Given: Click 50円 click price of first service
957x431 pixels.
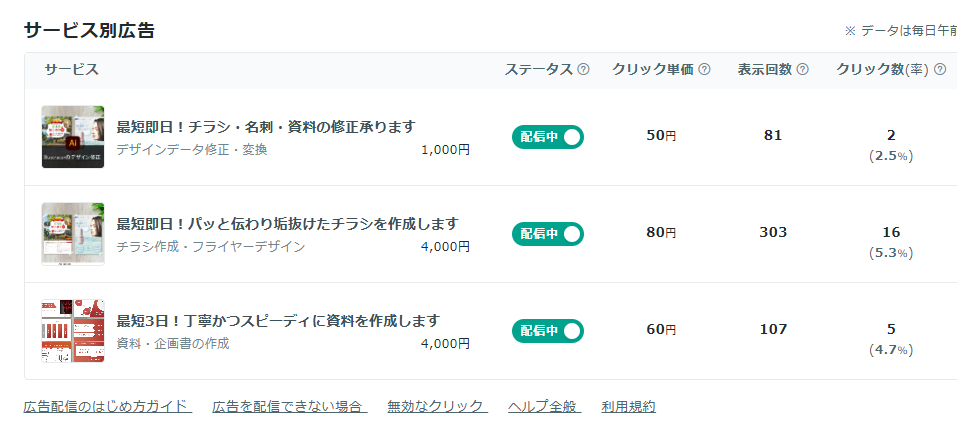Looking at the screenshot, I should tap(661, 136).
